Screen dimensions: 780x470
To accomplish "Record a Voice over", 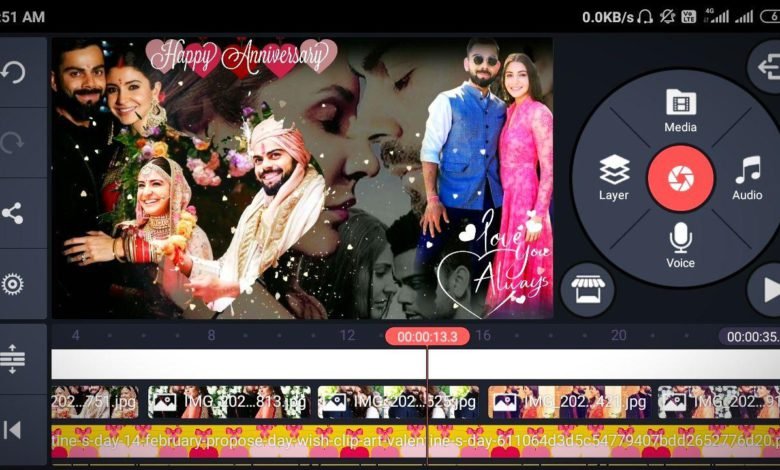I will click(680, 245).
